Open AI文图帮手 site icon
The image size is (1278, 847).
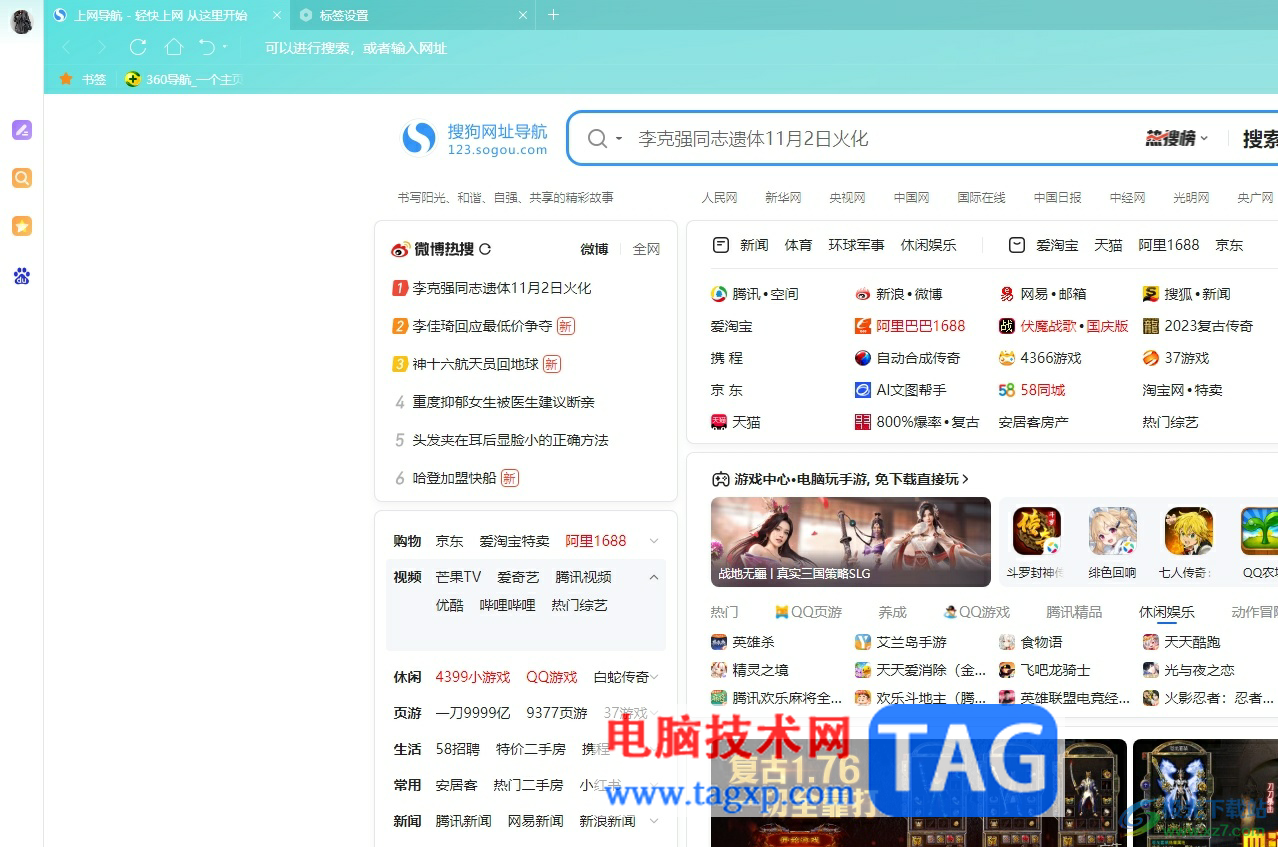point(863,390)
